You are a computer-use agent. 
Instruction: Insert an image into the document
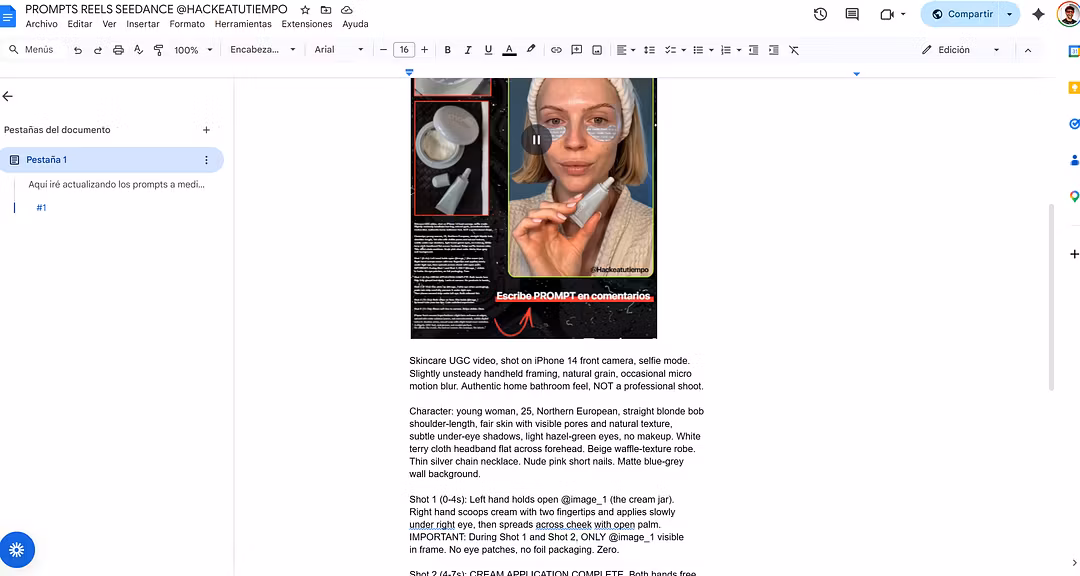click(596, 49)
